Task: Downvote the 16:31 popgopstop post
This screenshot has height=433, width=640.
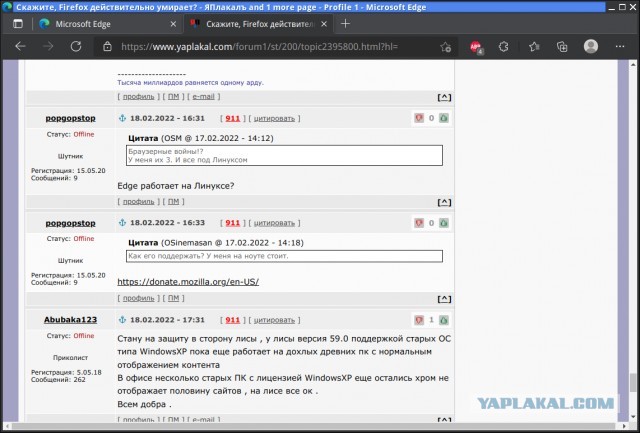Action: tap(419, 118)
